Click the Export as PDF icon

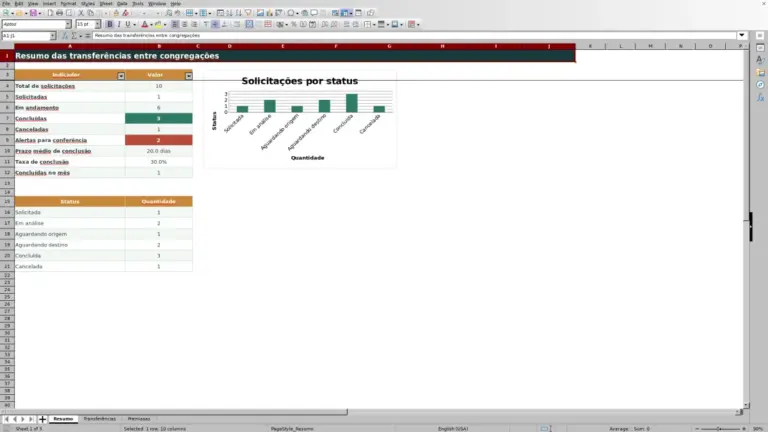point(50,13)
